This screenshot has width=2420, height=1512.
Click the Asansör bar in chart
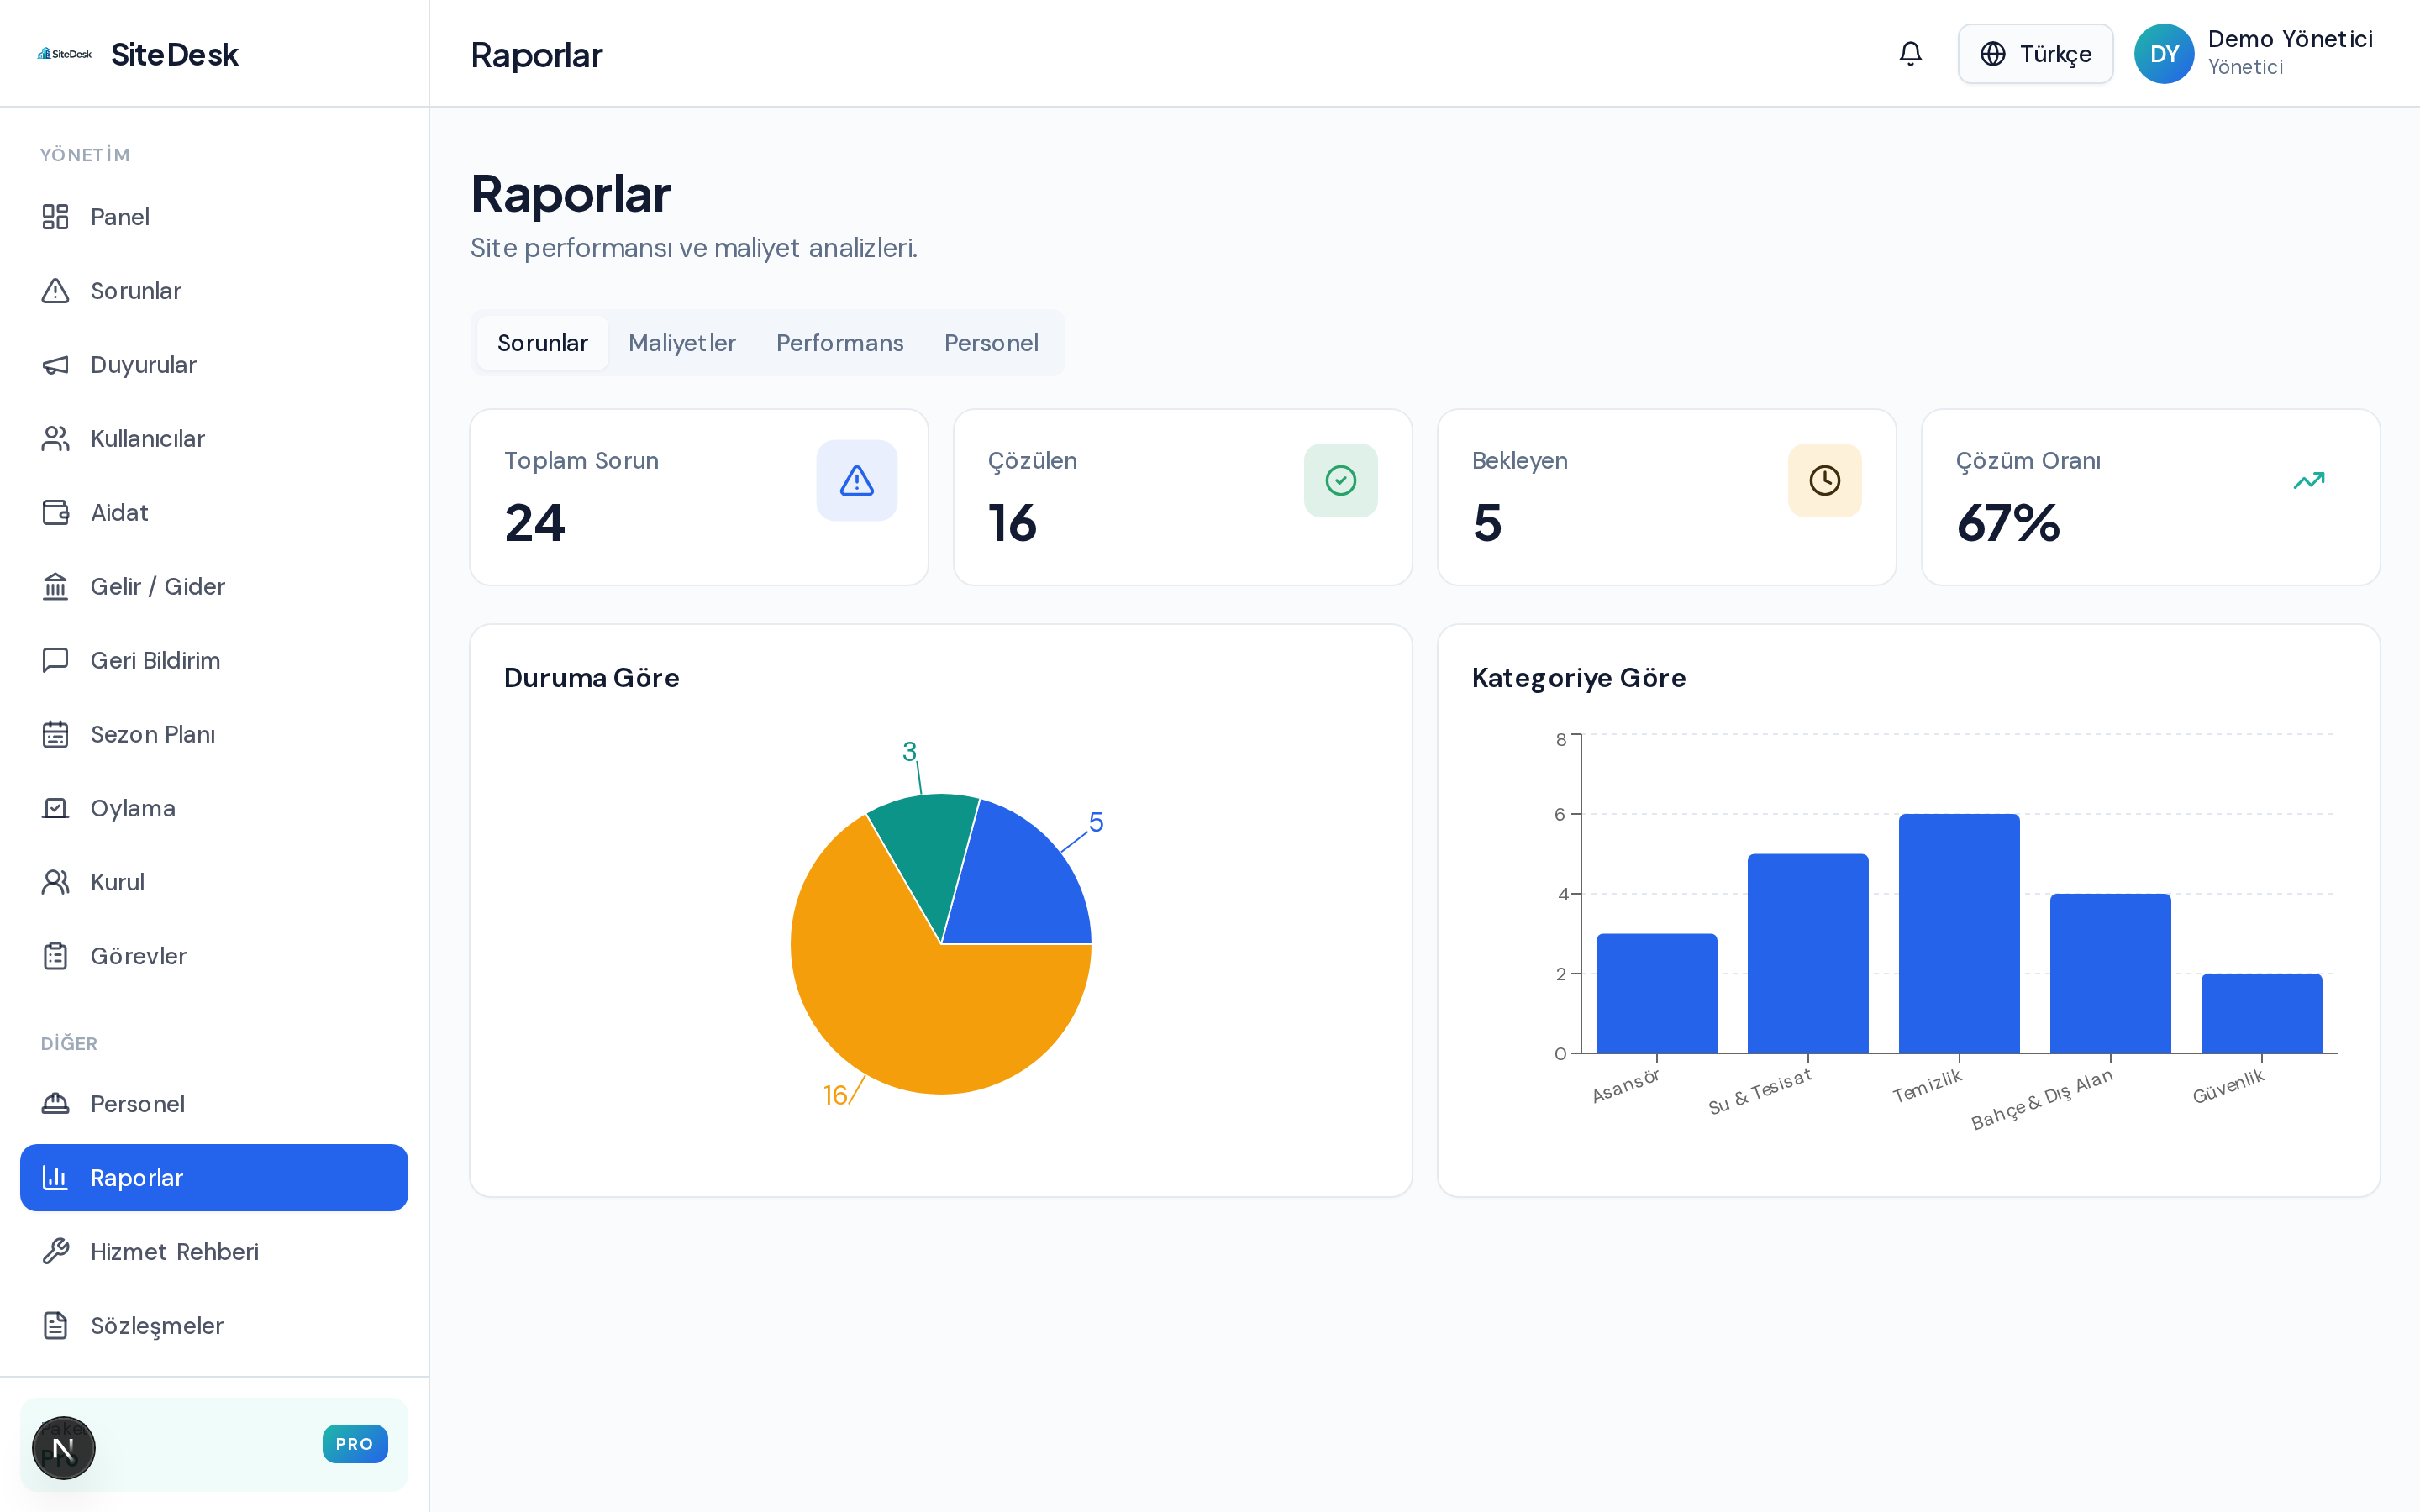(1657, 994)
